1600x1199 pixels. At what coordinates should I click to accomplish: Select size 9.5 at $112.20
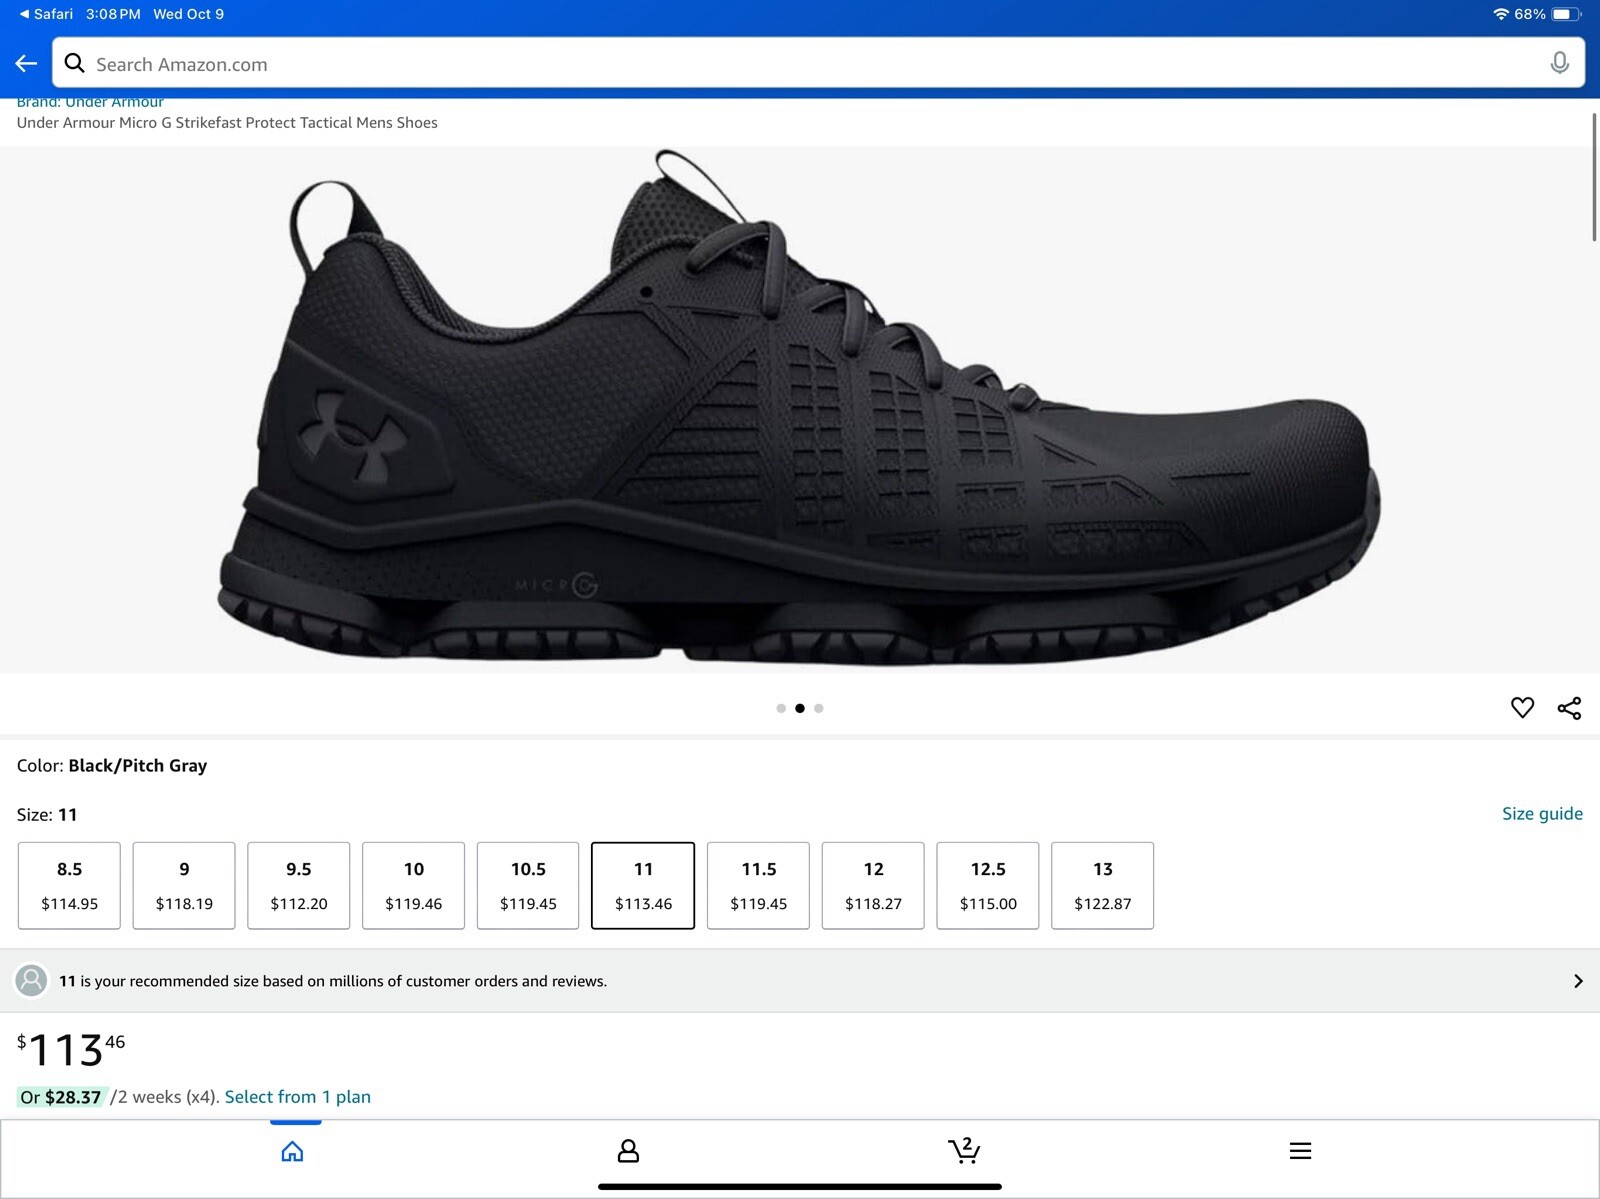click(299, 885)
